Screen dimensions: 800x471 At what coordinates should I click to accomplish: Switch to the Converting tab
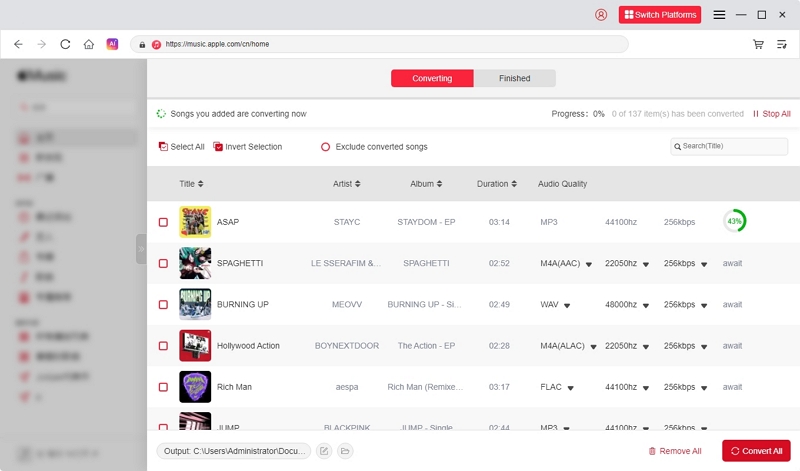point(432,78)
